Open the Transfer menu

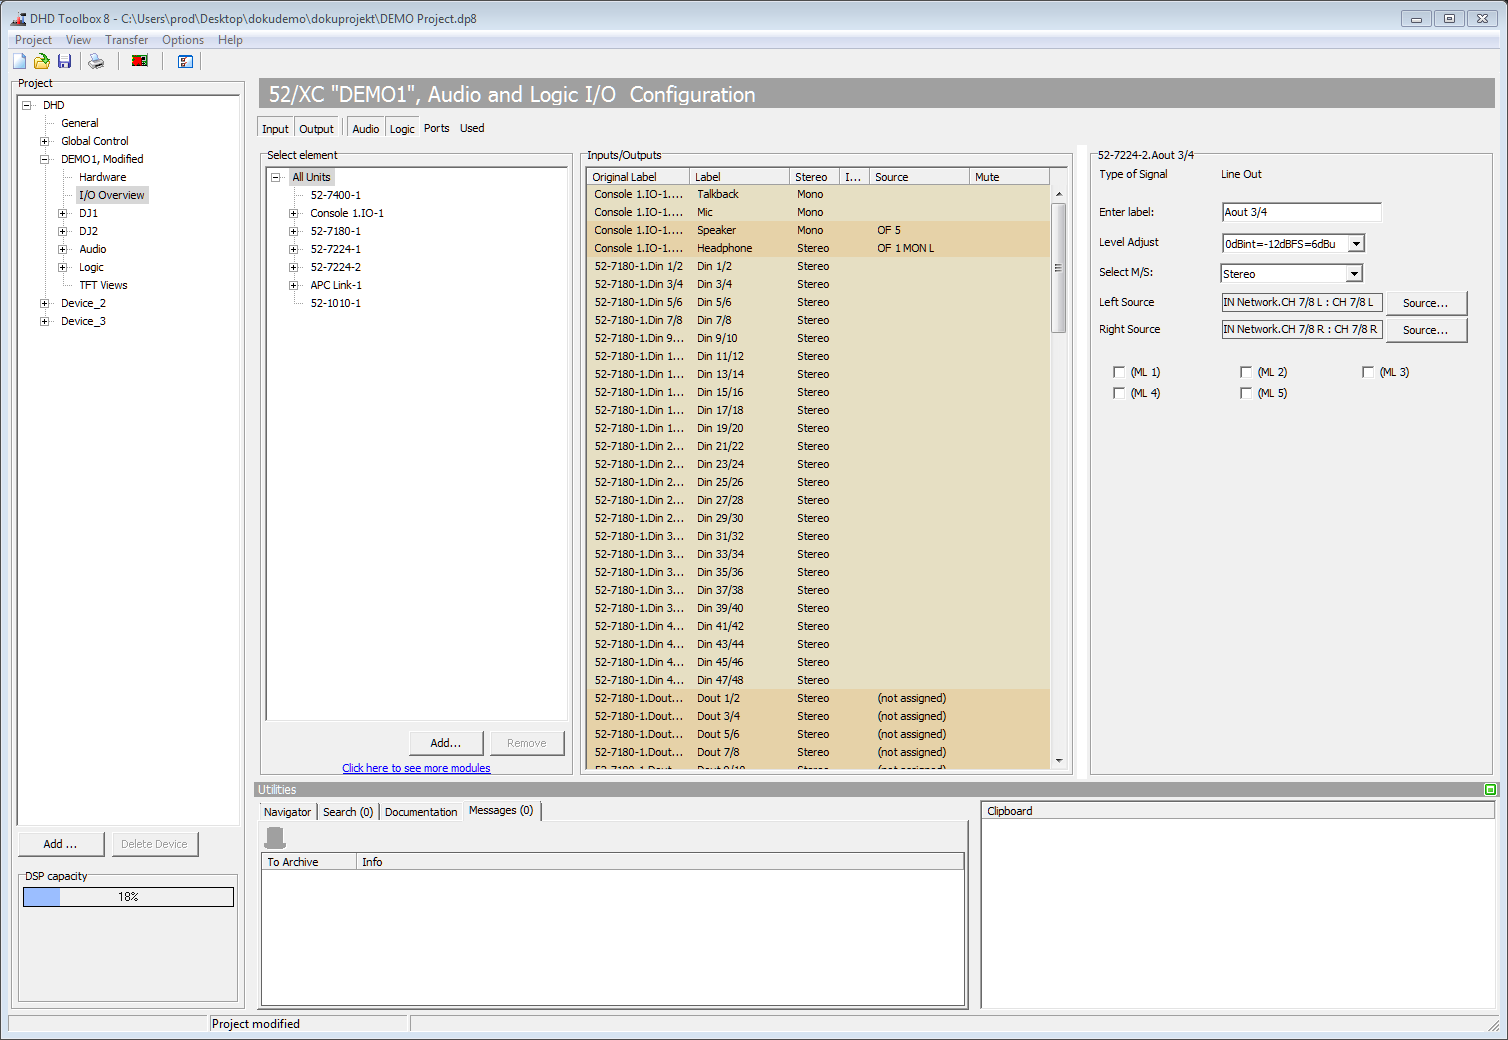pyautogui.click(x=126, y=39)
